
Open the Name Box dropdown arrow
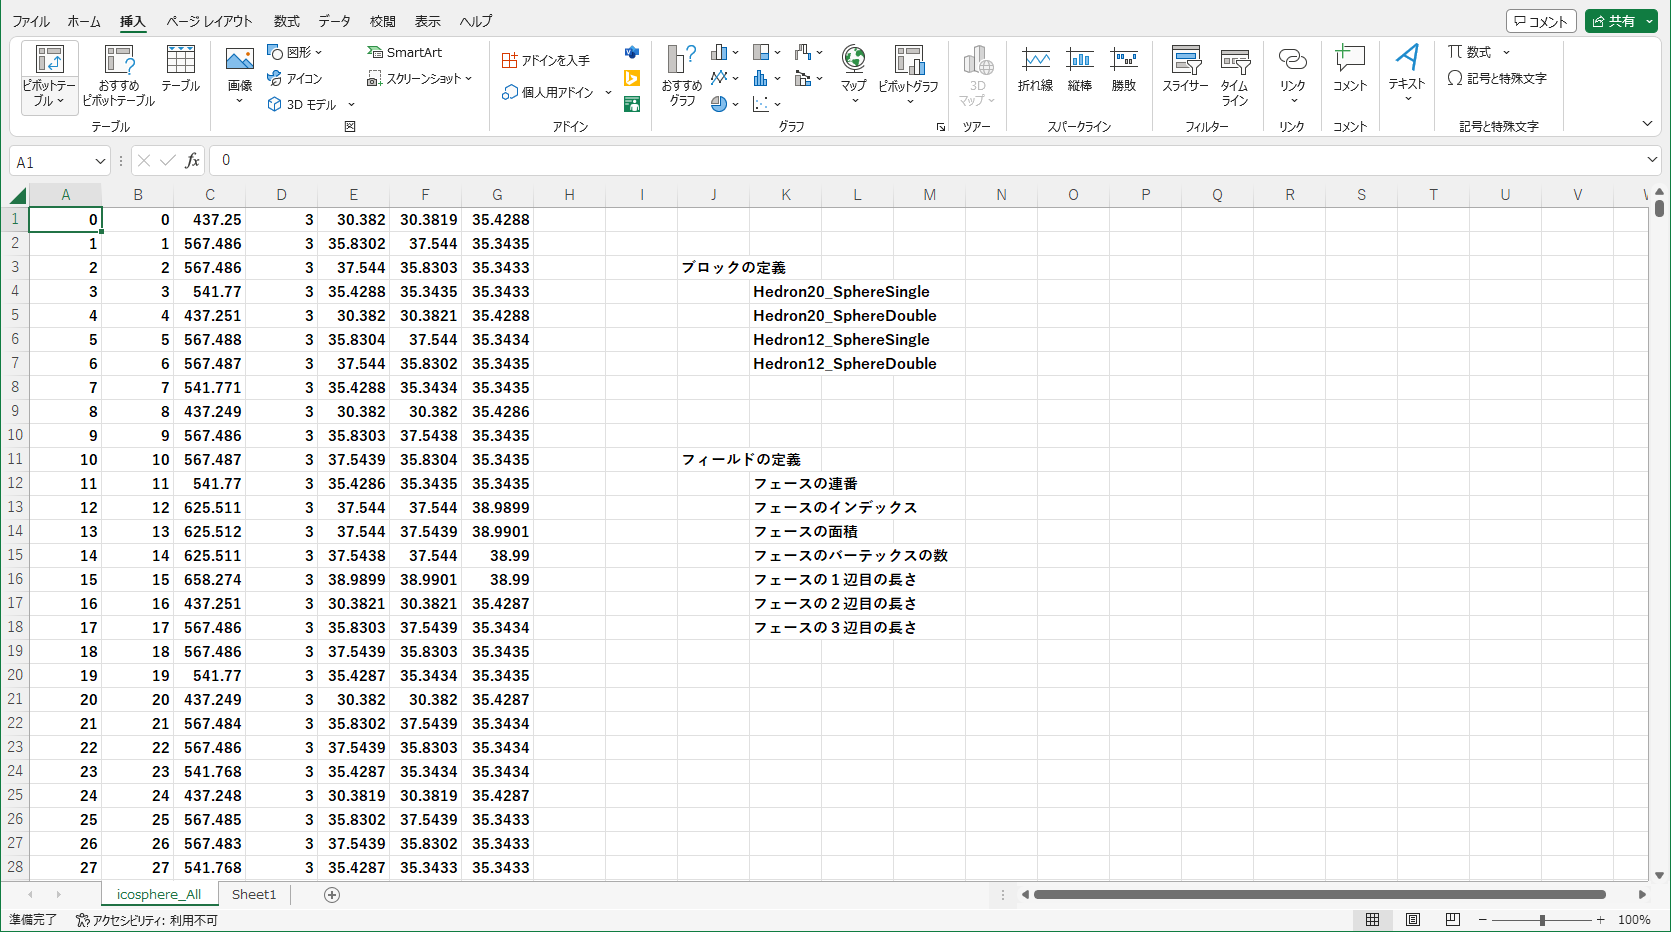point(100,161)
